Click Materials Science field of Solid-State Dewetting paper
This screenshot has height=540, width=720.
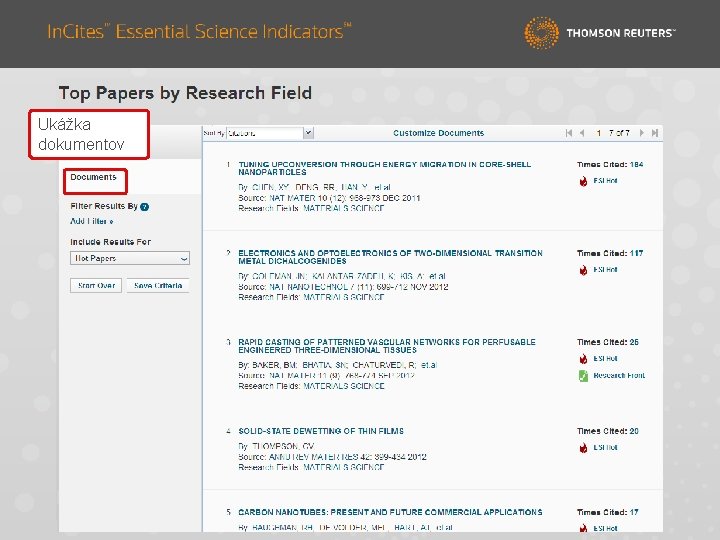click(x=343, y=467)
